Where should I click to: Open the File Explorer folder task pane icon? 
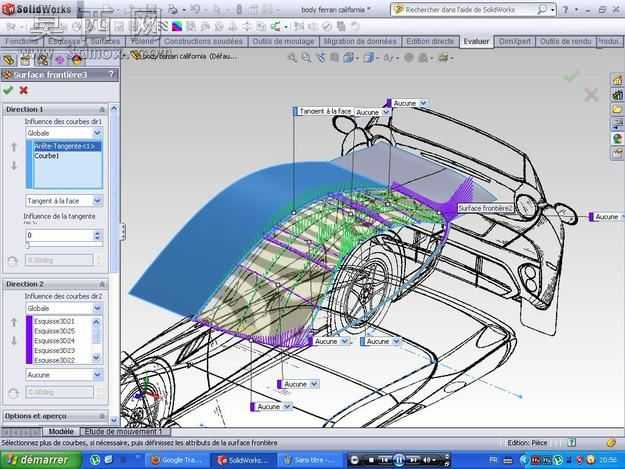click(x=617, y=110)
